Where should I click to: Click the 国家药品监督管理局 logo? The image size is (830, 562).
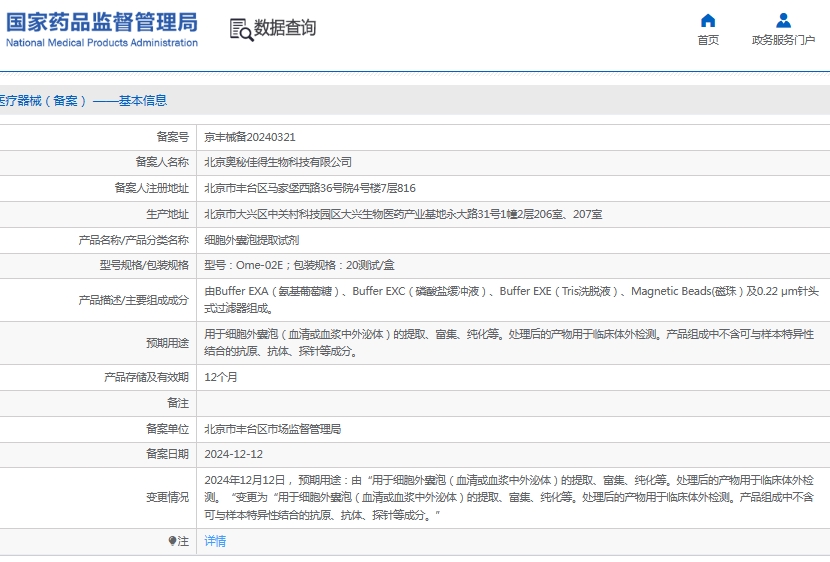pos(102,23)
